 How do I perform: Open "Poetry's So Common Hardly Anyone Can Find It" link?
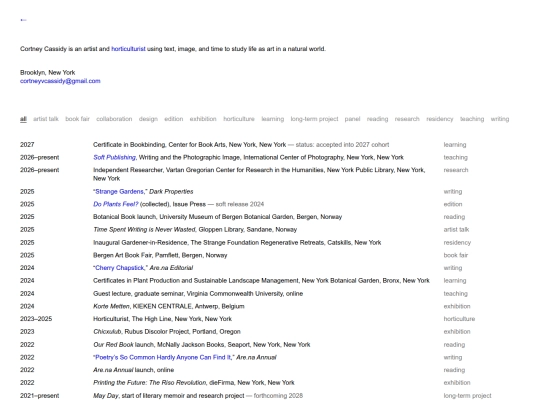pyautogui.click(x=164, y=357)
